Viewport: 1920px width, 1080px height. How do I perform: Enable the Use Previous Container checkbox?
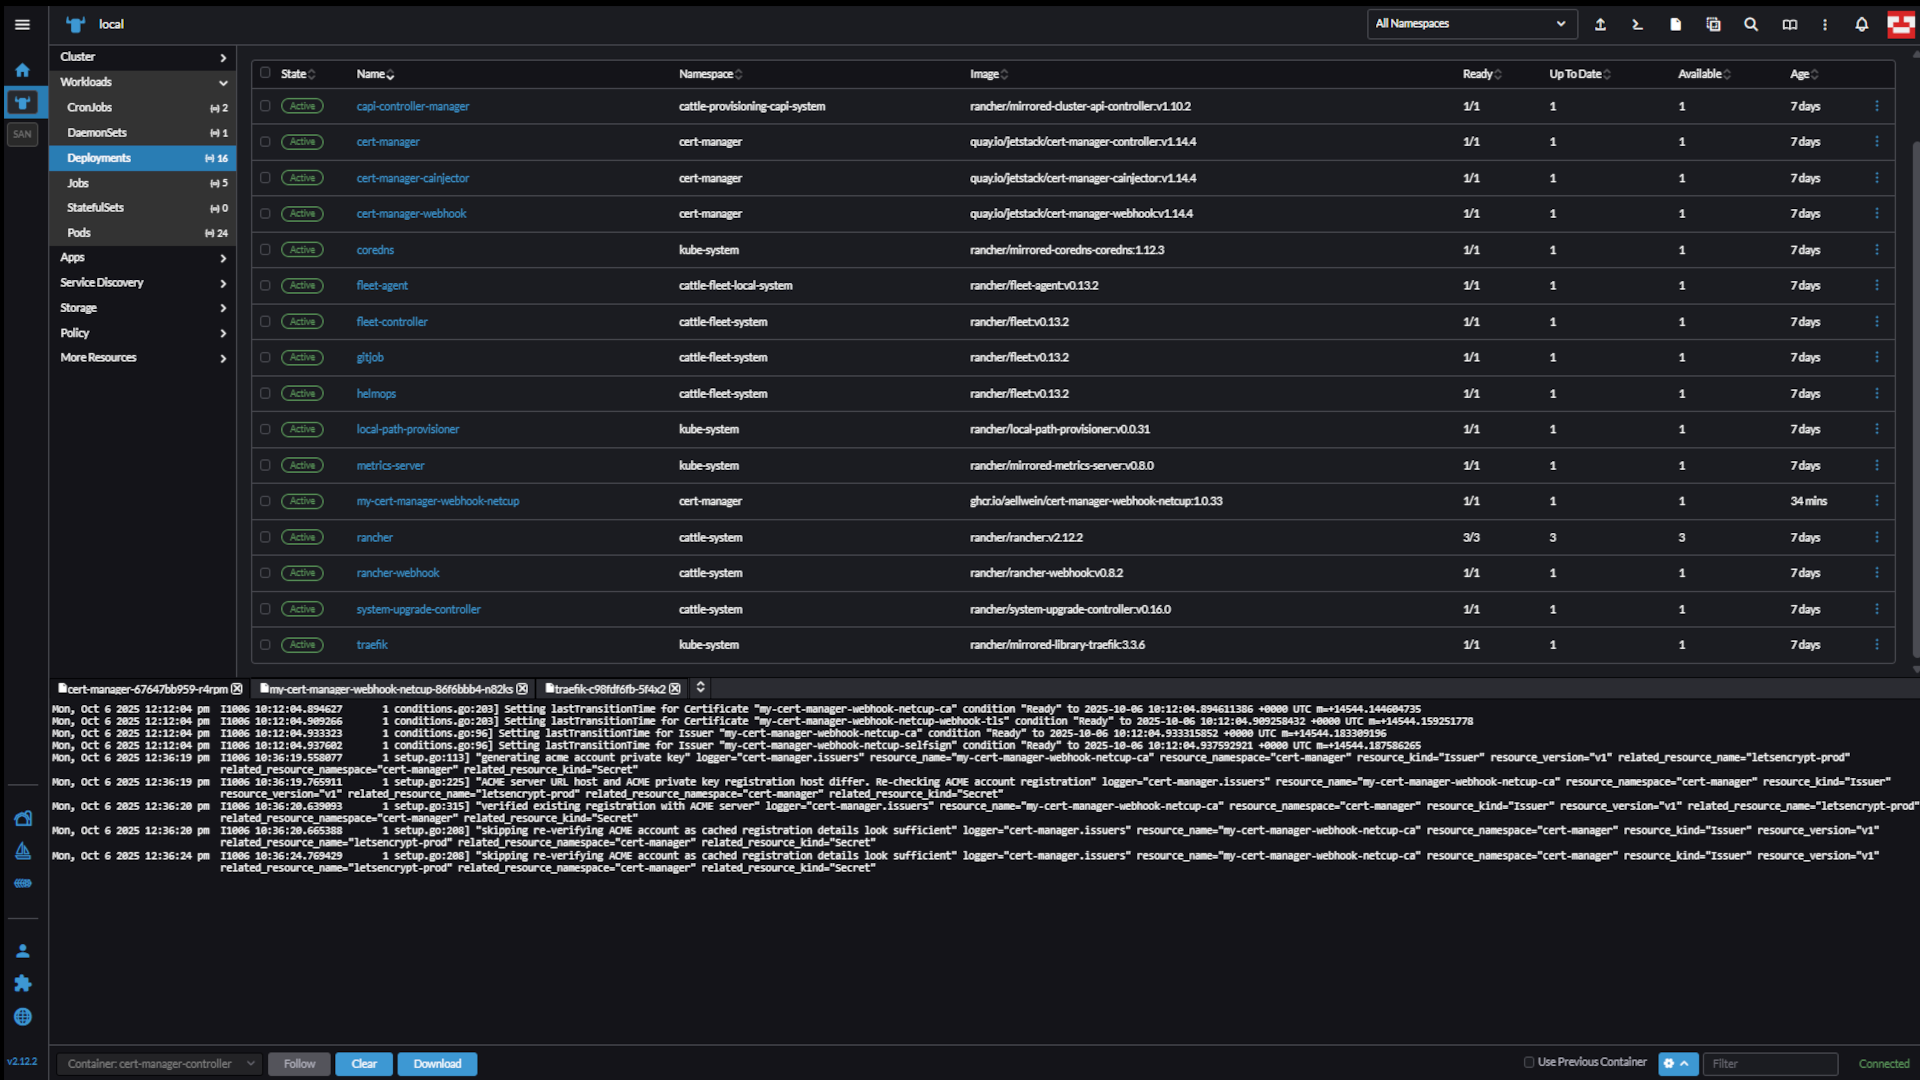(x=1528, y=1062)
